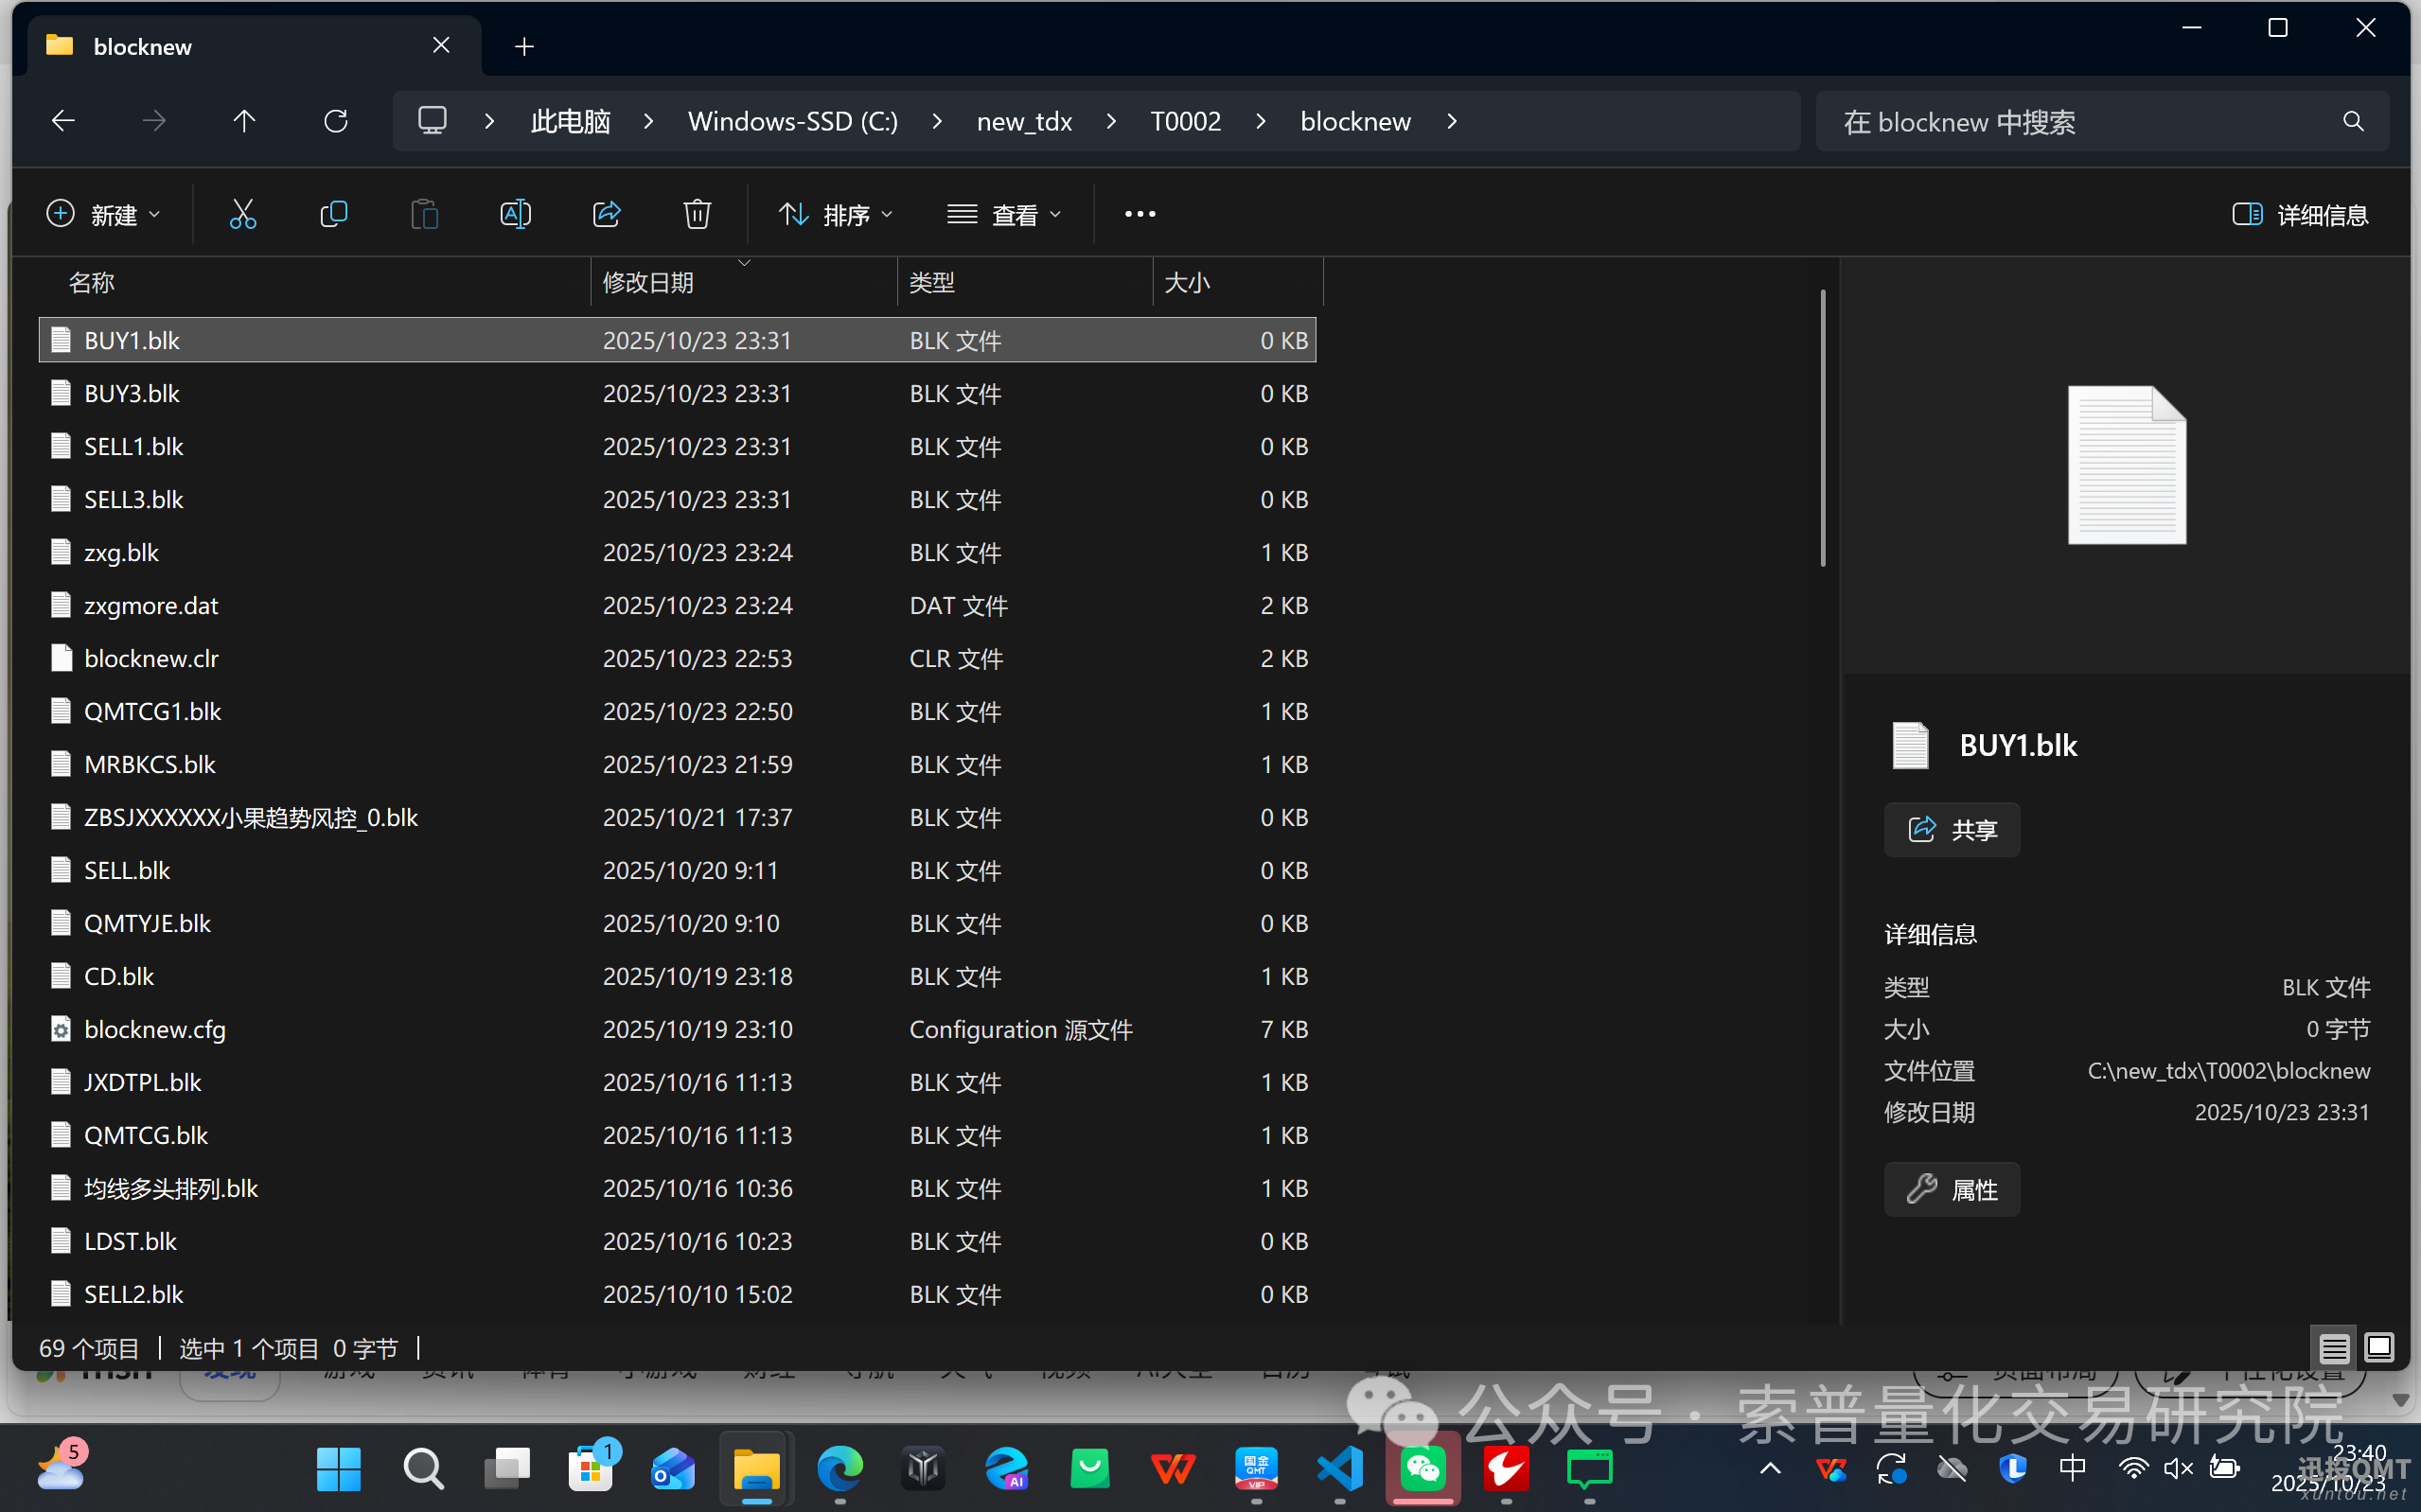The image size is (2421, 1512).
Task: Open the 新建 dropdown menu
Action: (104, 214)
